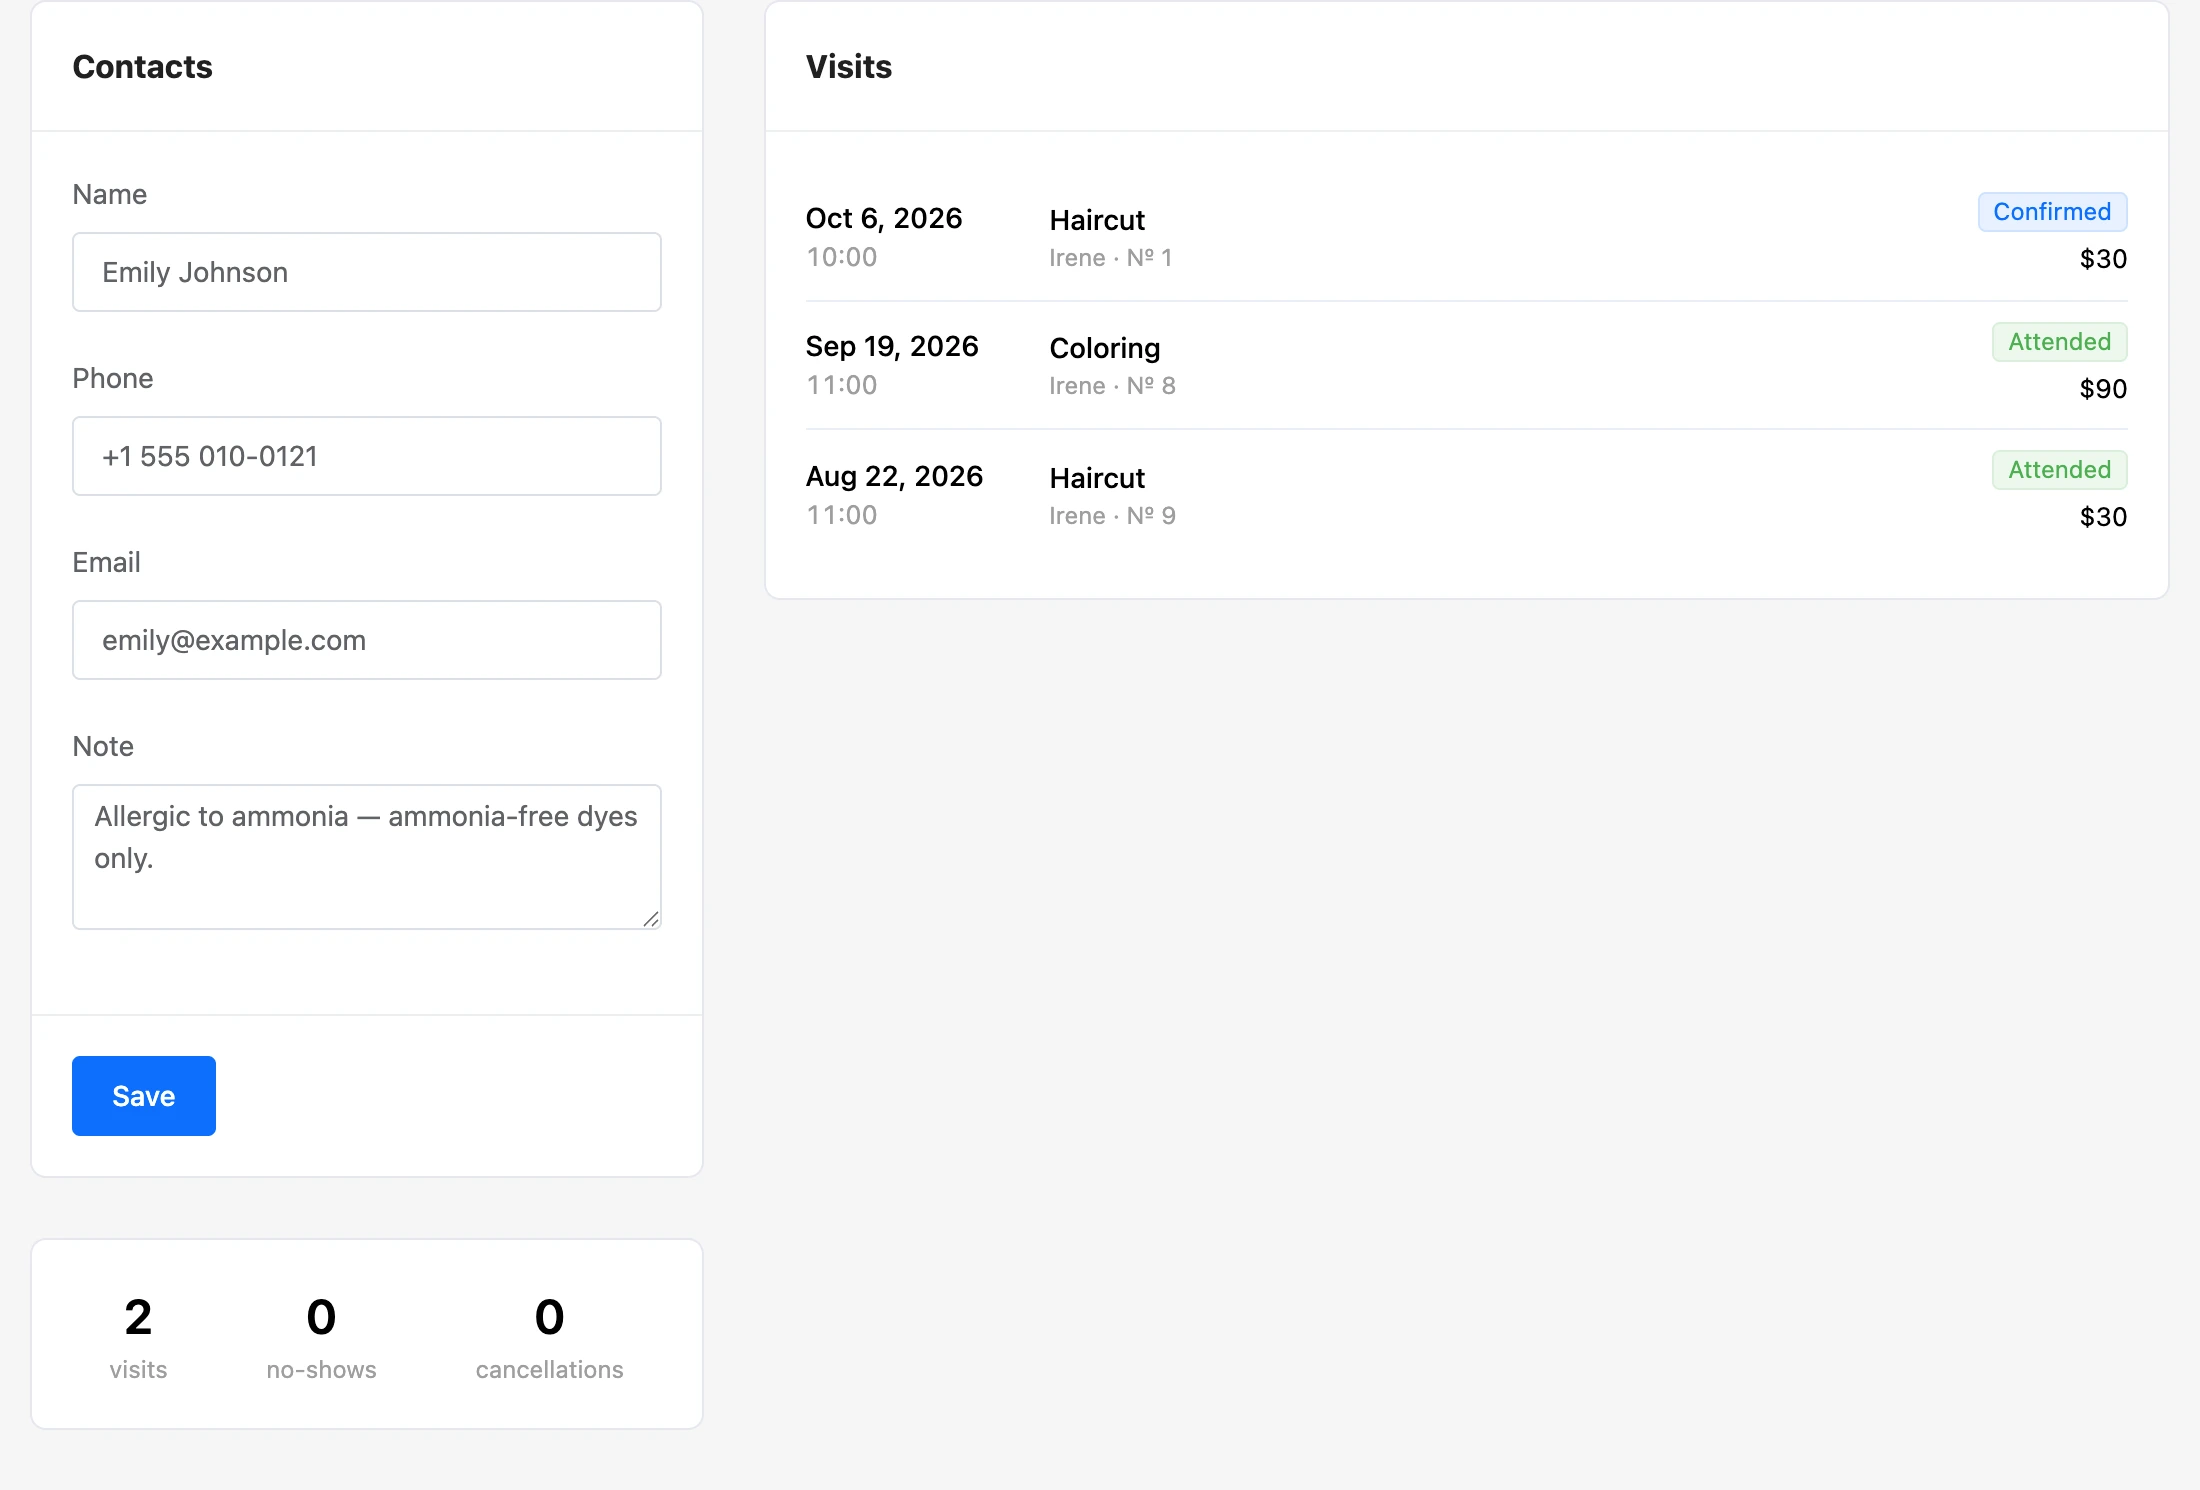
Task: Open the Sep 19, 2026 Coloring visit
Action: (1466, 366)
